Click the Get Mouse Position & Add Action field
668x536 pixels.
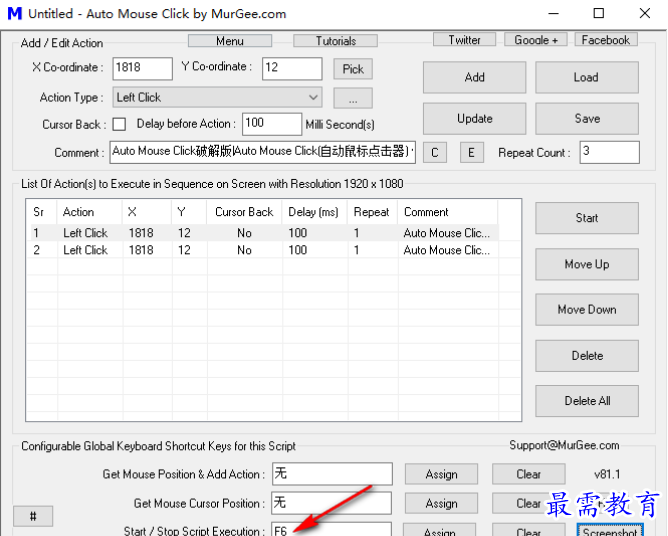click(x=332, y=474)
